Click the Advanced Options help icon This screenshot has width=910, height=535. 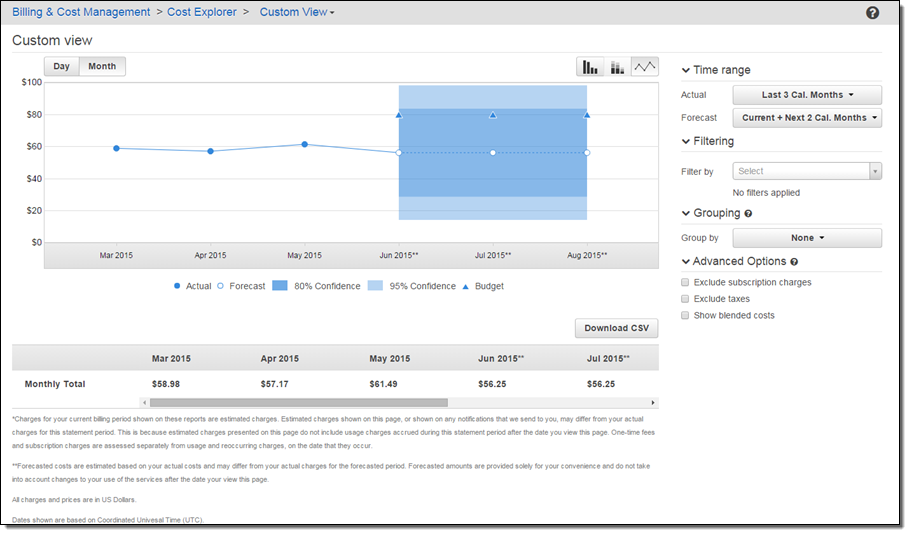794,261
